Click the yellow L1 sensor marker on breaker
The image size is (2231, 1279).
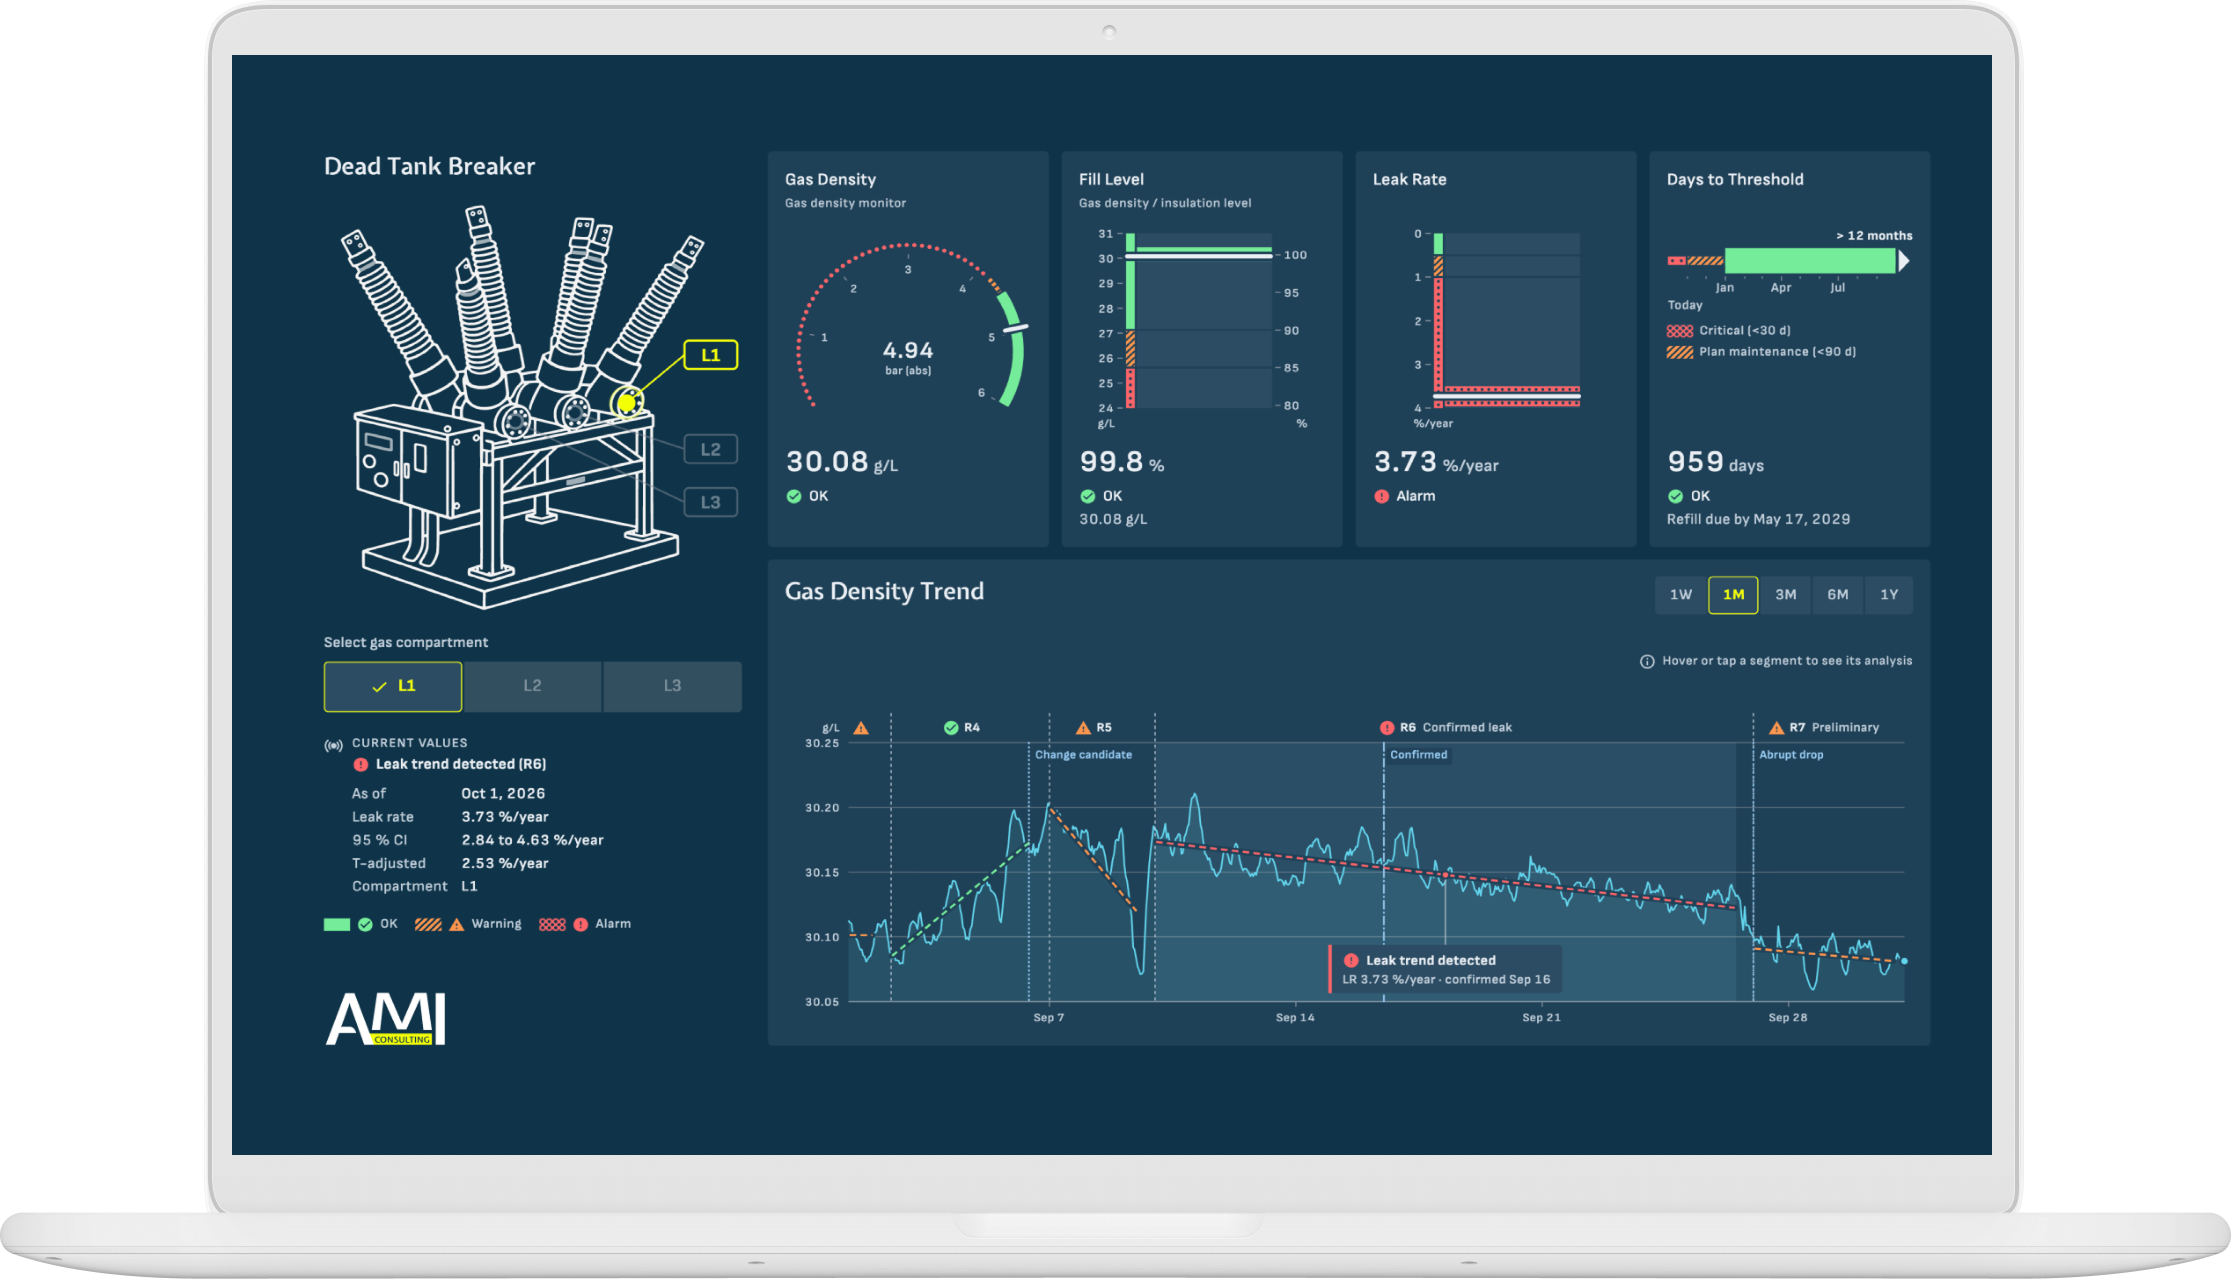pos(627,403)
